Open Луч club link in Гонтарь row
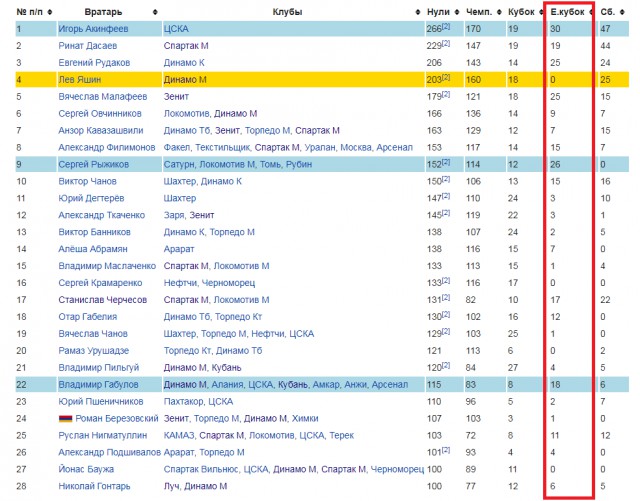The width and height of the screenshot is (640, 501). click(171, 486)
